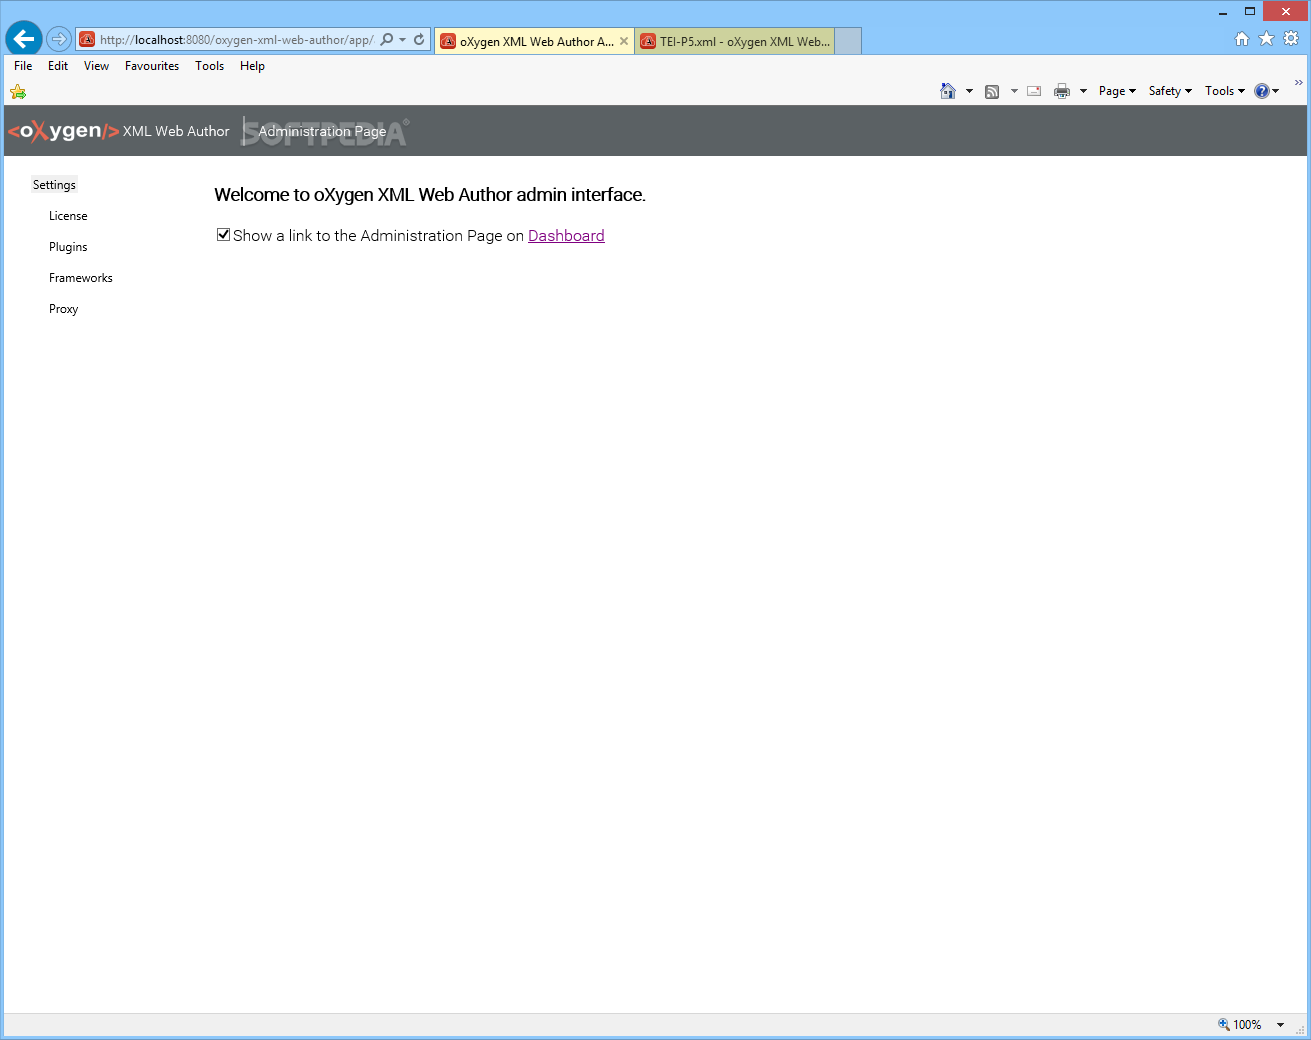Image resolution: width=1311 pixels, height=1040 pixels.
Task: Open the Frameworks settings page
Action: click(81, 278)
